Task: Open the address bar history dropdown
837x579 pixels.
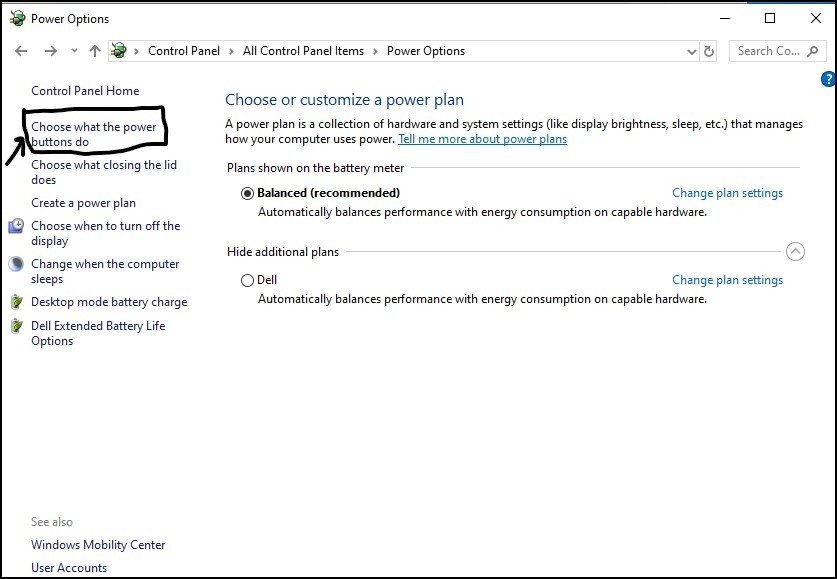Action: (x=691, y=52)
